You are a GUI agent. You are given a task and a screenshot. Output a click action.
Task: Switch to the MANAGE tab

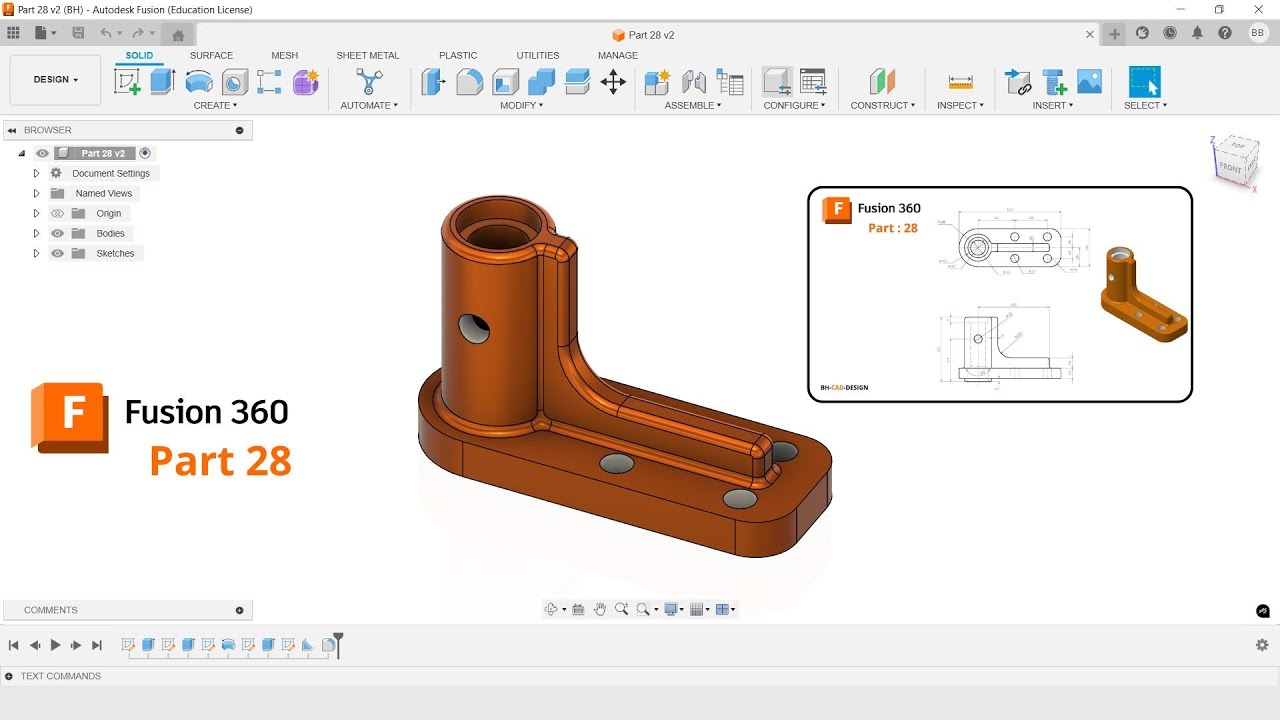tap(618, 55)
